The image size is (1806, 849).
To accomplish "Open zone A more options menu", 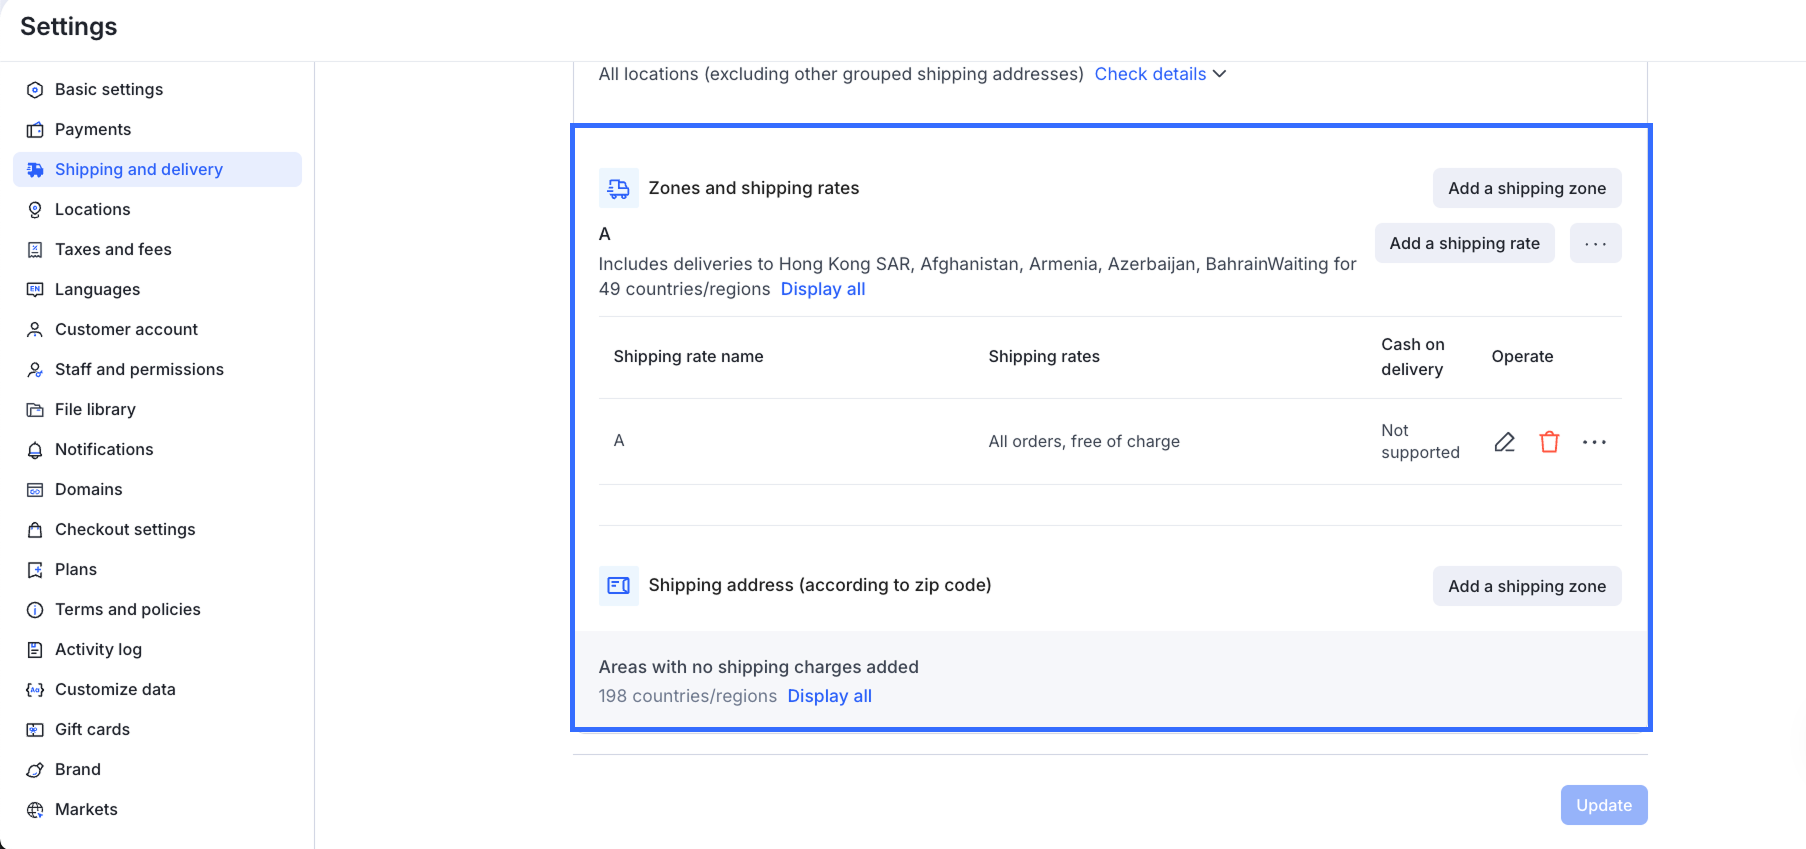I will tap(1595, 244).
